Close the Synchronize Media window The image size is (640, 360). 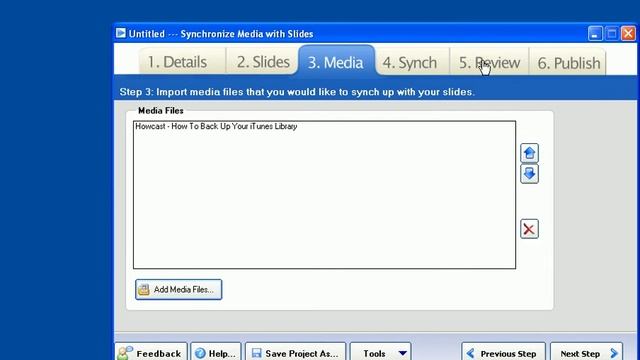[x=628, y=33]
